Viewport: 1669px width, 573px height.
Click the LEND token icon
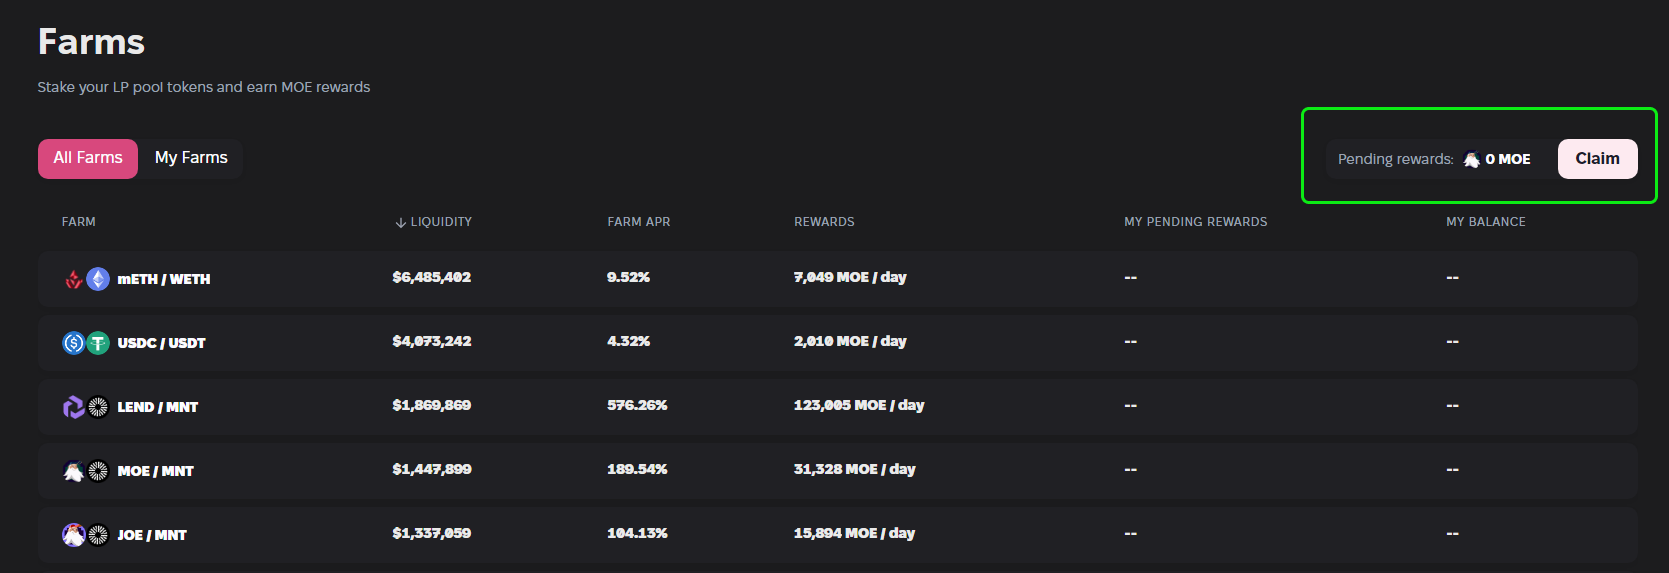click(x=73, y=407)
